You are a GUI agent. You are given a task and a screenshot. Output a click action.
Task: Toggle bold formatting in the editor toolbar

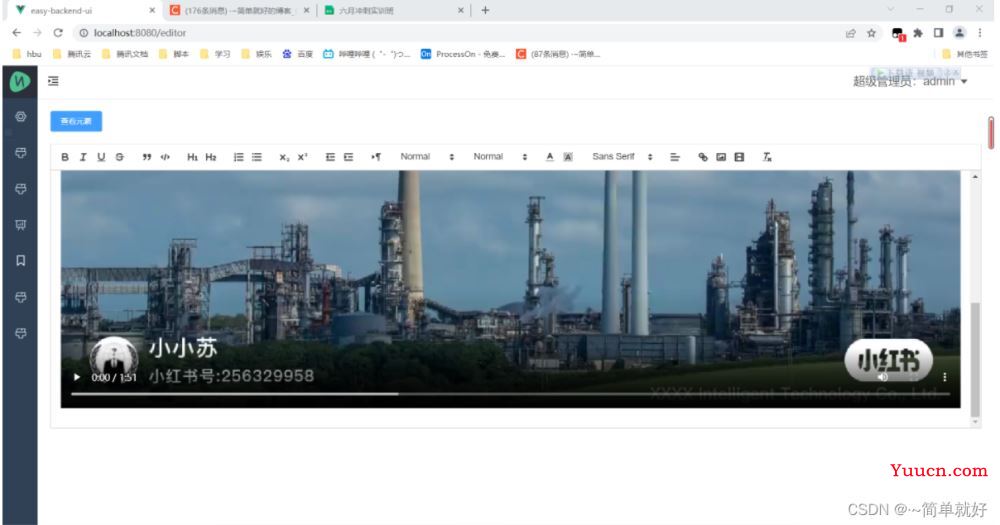pyautogui.click(x=65, y=157)
